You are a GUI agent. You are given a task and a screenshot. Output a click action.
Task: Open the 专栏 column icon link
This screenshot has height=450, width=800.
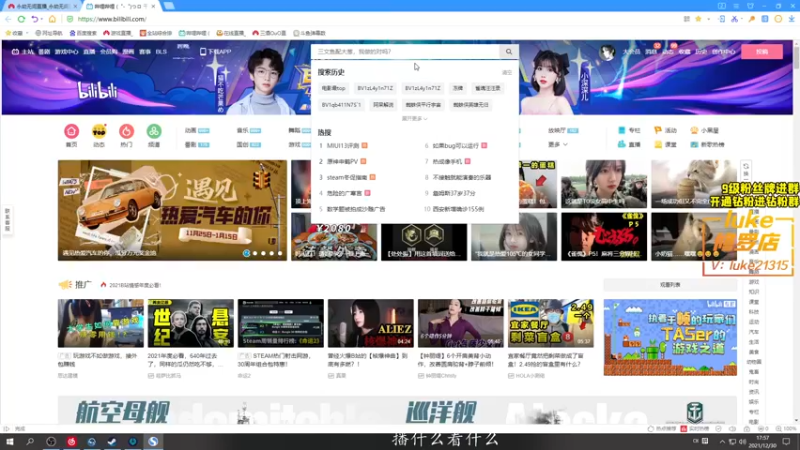(x=629, y=131)
